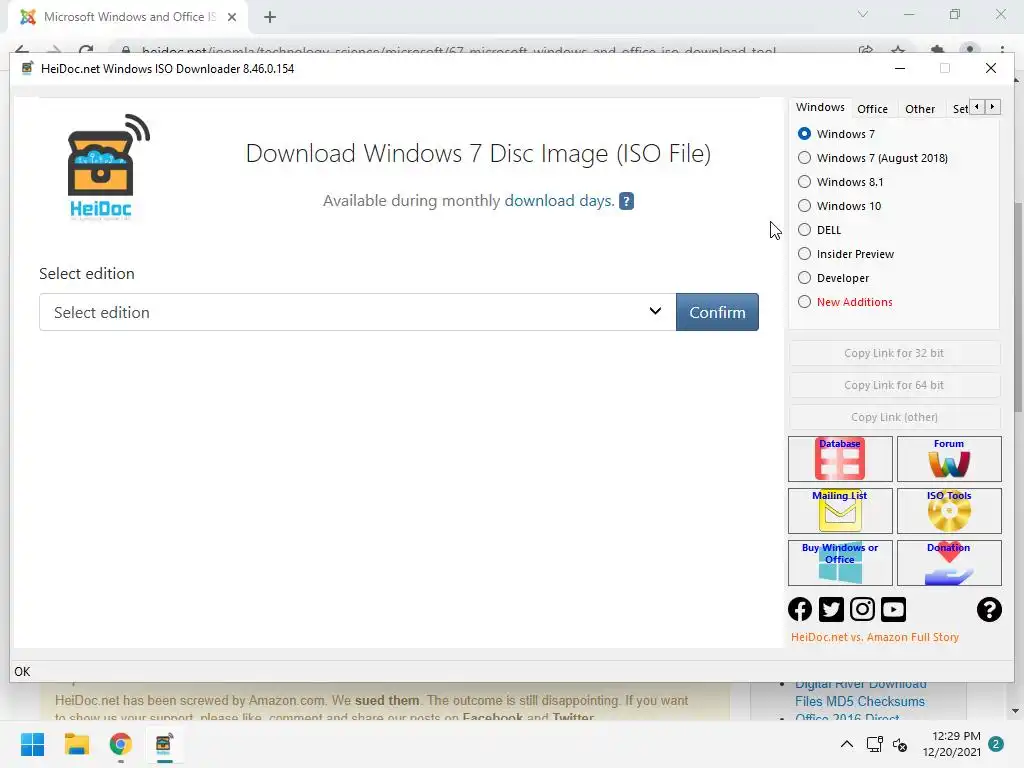
Task: Click Copy Link (other) button
Action: pyautogui.click(x=894, y=417)
